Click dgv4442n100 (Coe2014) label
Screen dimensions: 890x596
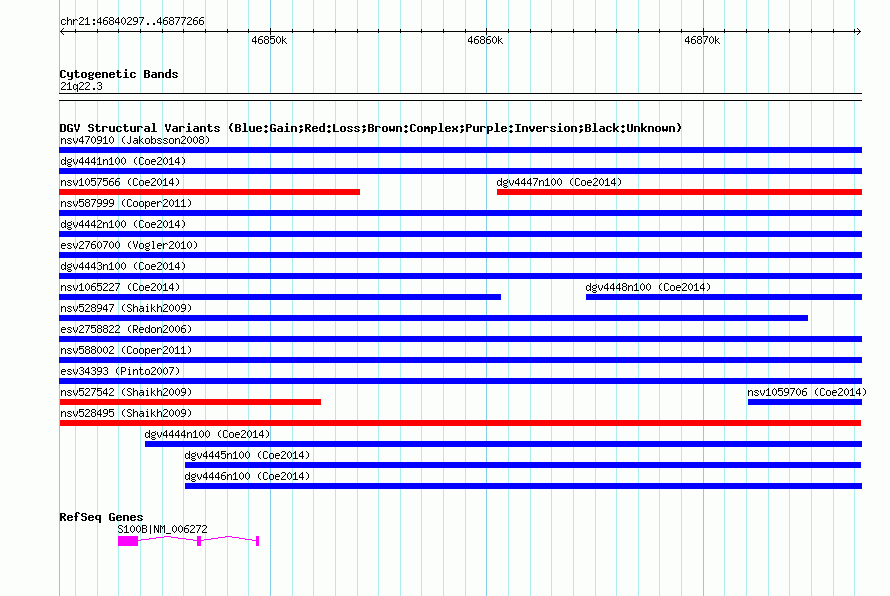[123, 224]
